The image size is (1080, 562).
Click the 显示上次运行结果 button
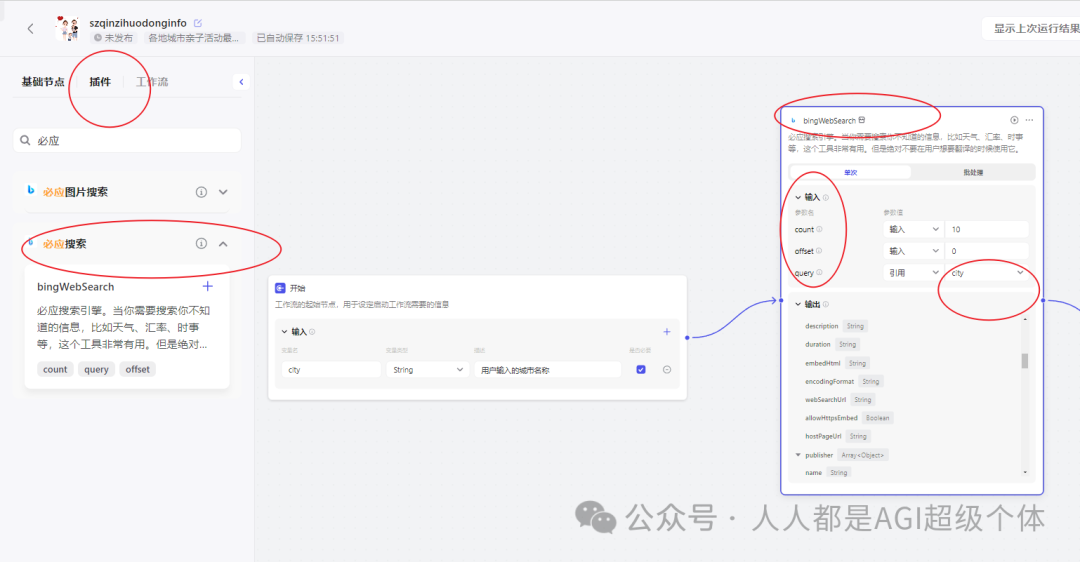click(x=1031, y=28)
